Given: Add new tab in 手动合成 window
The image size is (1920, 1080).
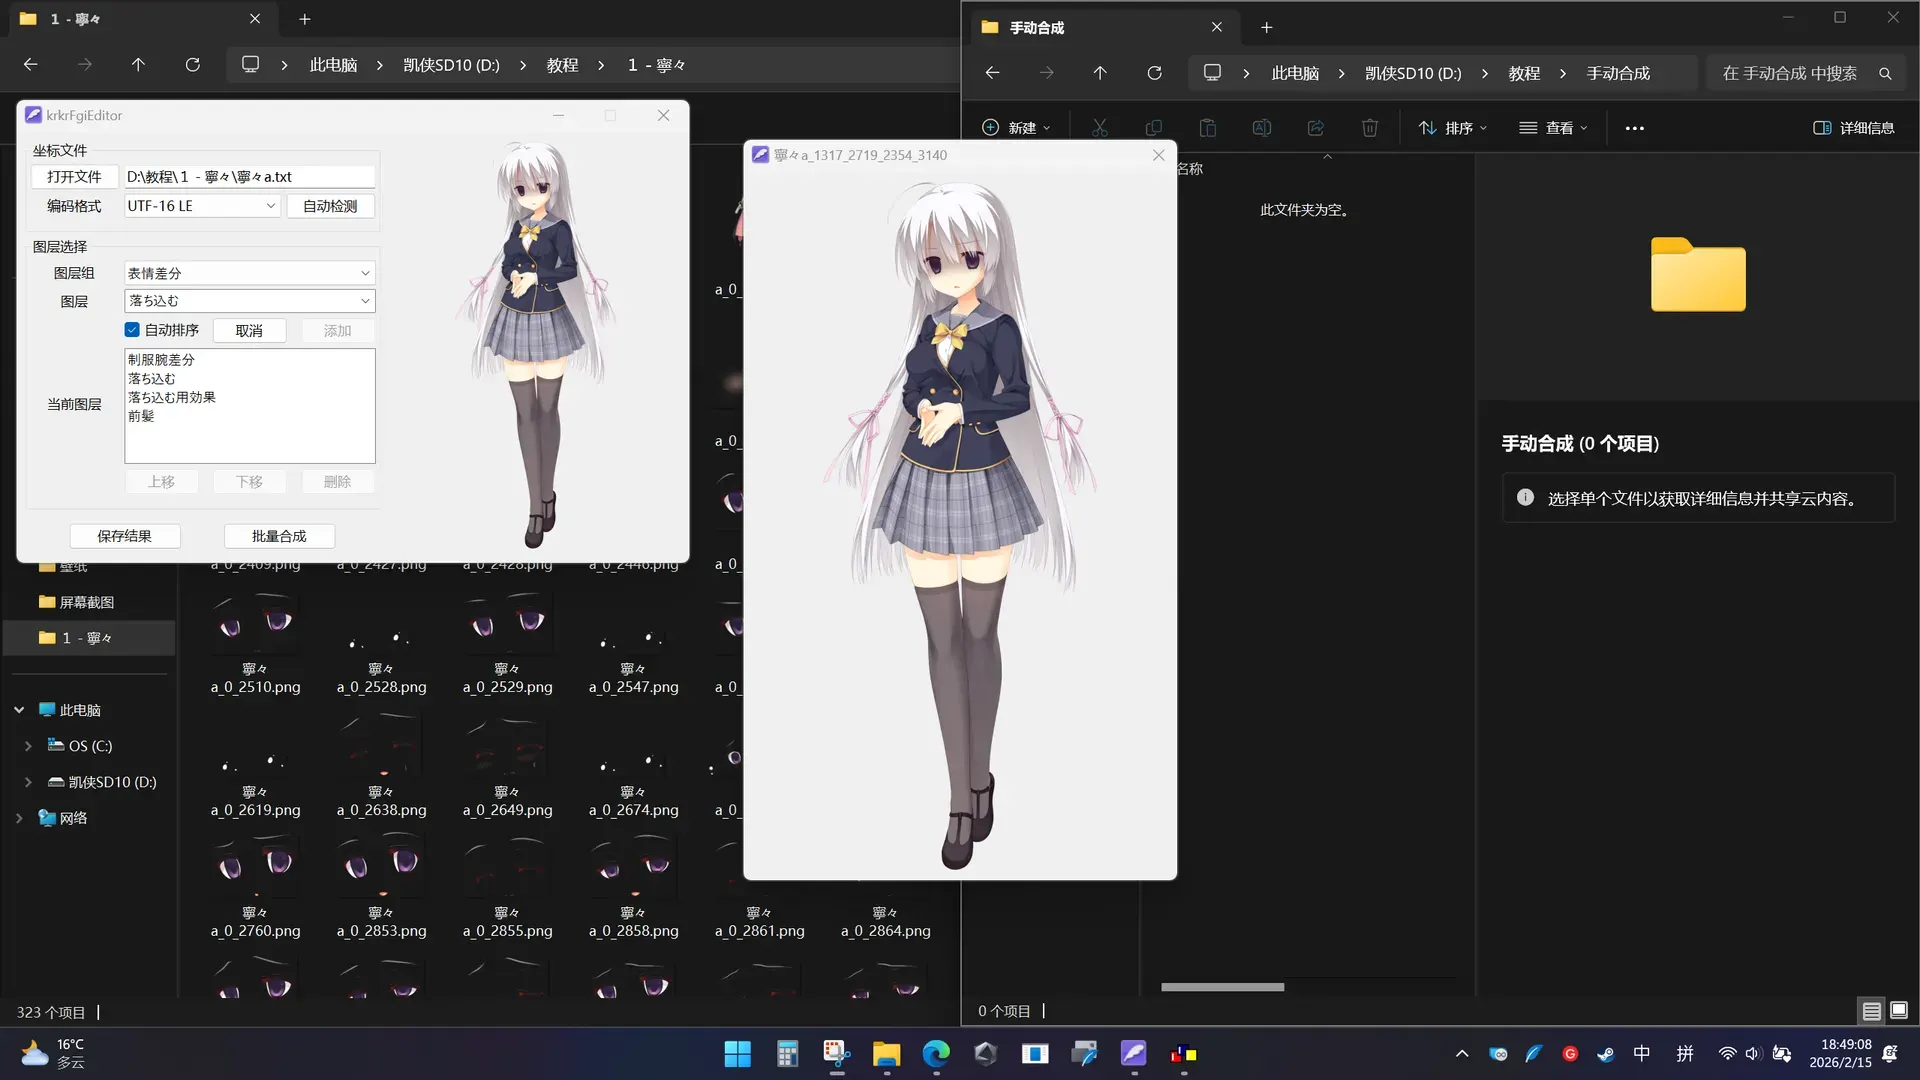Looking at the screenshot, I should coord(1266,28).
